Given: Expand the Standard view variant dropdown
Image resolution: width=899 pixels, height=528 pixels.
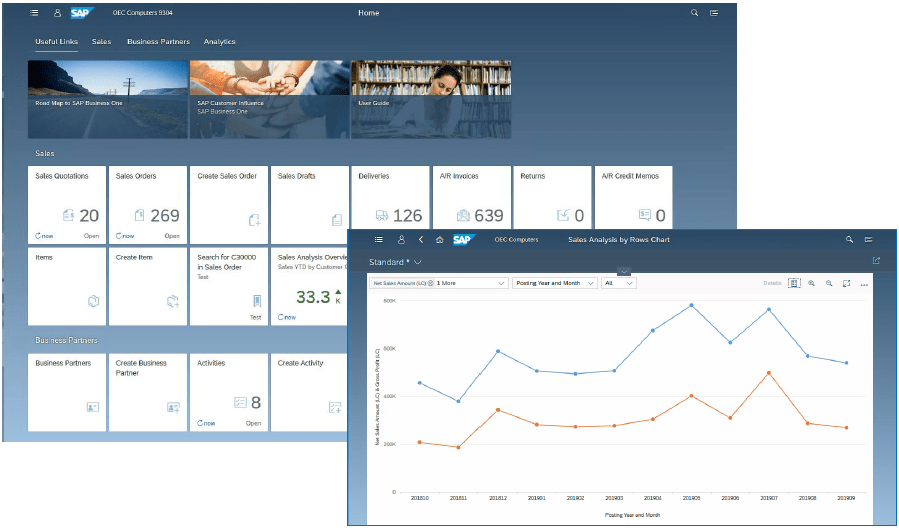Looking at the screenshot, I should (x=418, y=262).
